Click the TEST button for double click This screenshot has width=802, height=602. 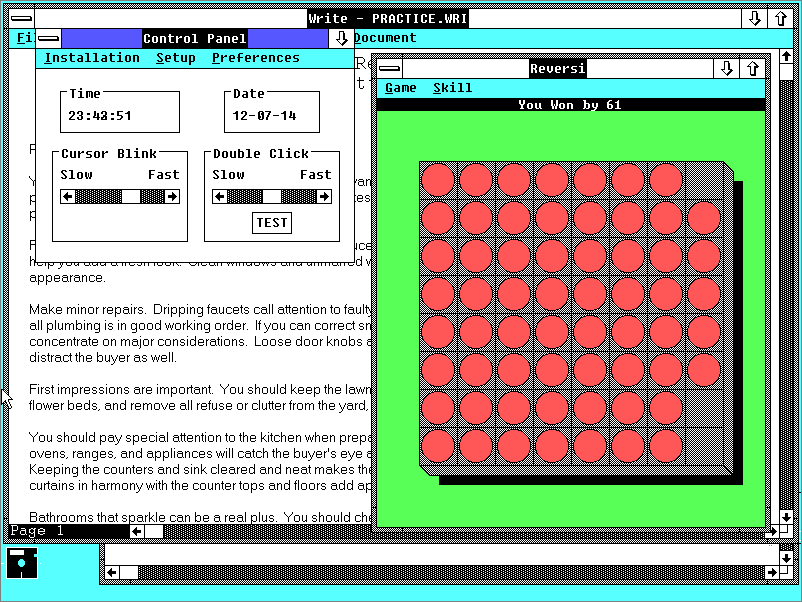click(x=272, y=223)
